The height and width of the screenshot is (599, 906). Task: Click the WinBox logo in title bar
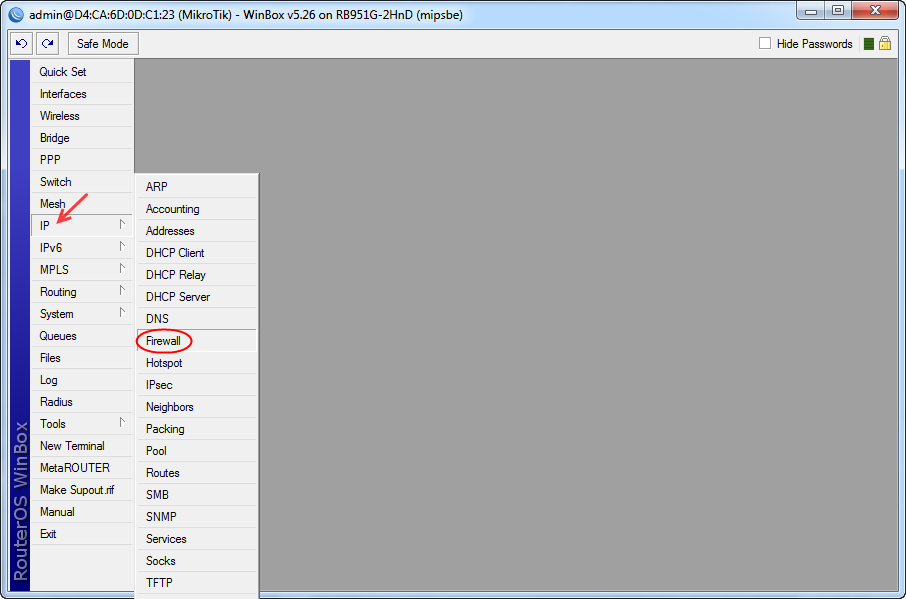click(x=16, y=14)
